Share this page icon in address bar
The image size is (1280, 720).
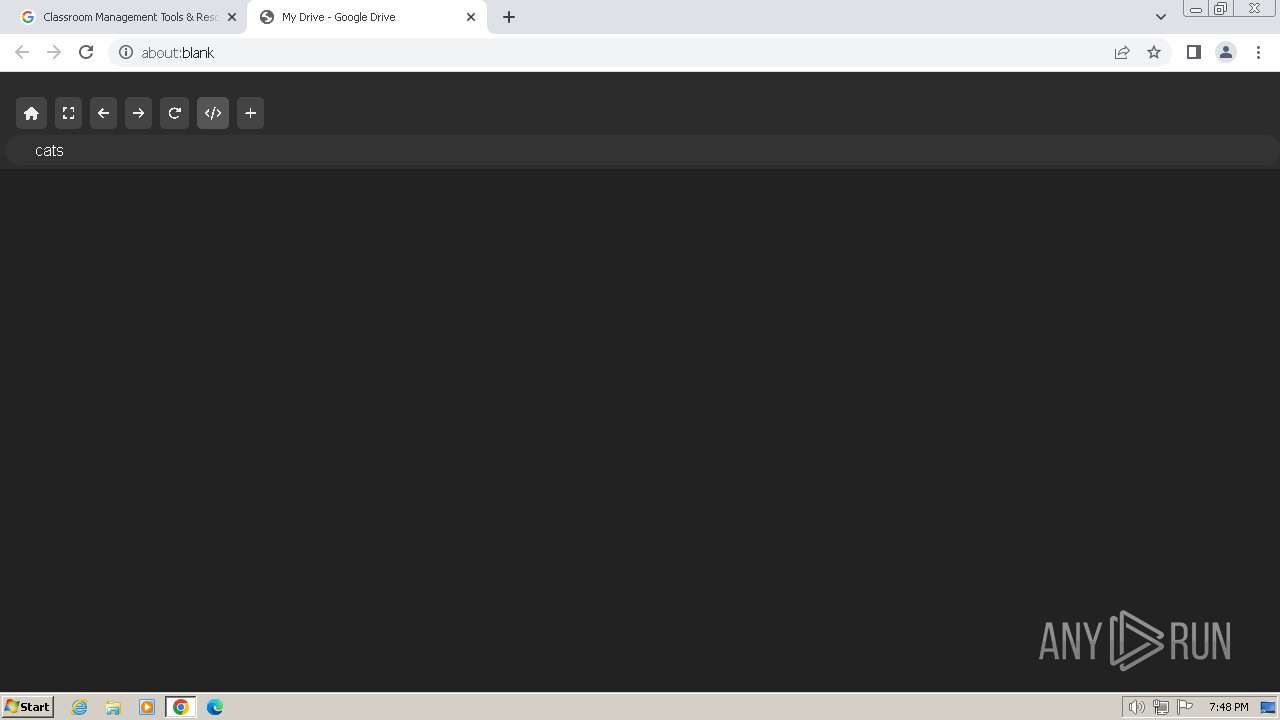[x=1122, y=52]
